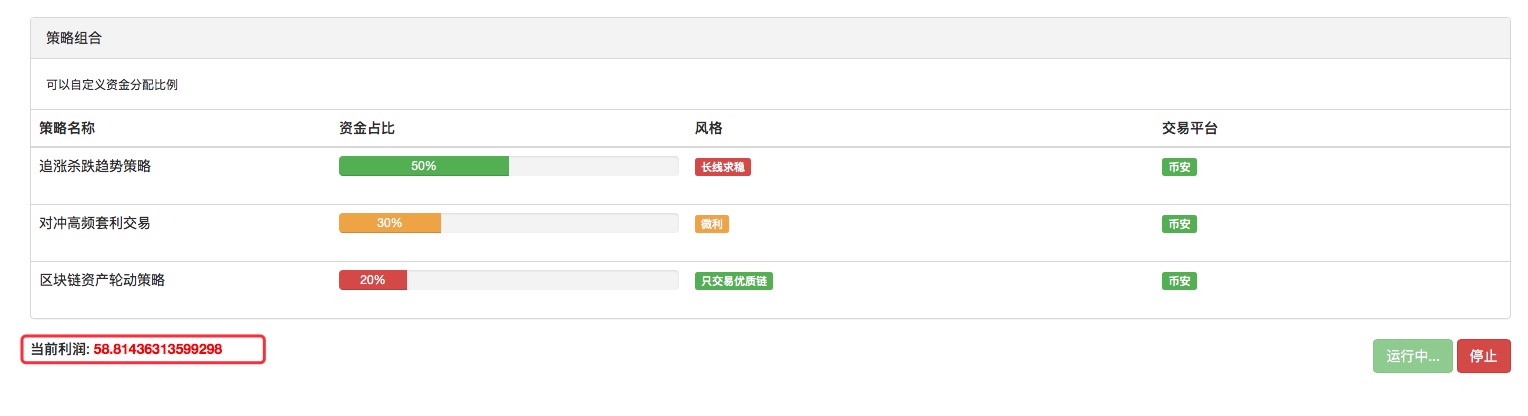The image size is (1528, 416).
Task: Click the red 停止 button
Action: click(1483, 356)
